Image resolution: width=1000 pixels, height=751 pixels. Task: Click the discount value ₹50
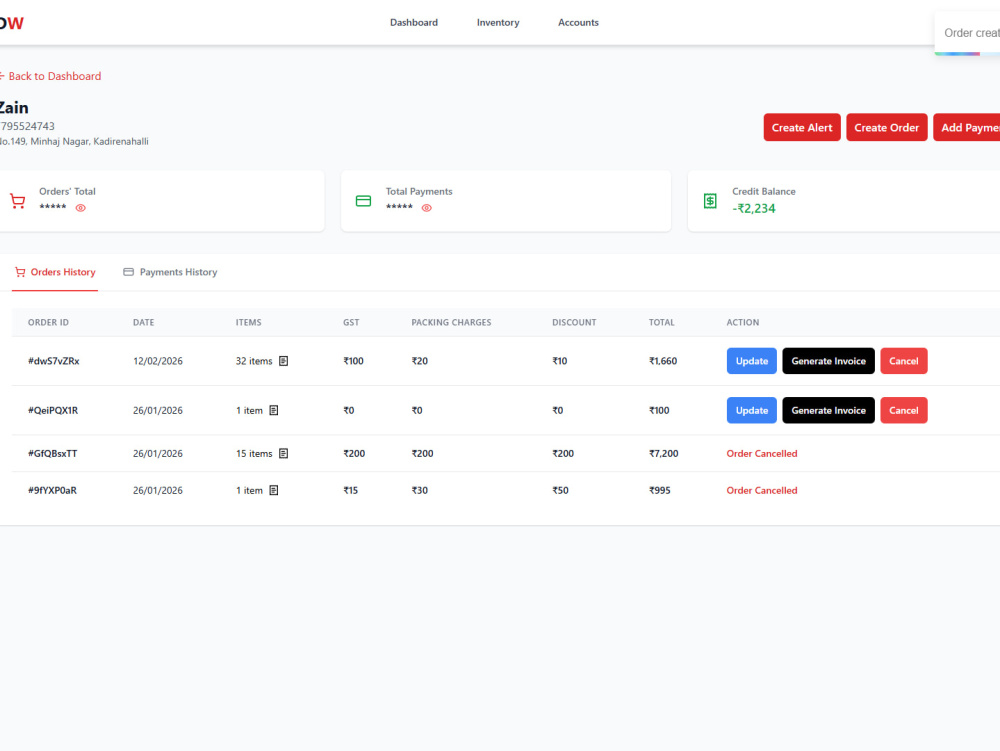[x=560, y=490]
